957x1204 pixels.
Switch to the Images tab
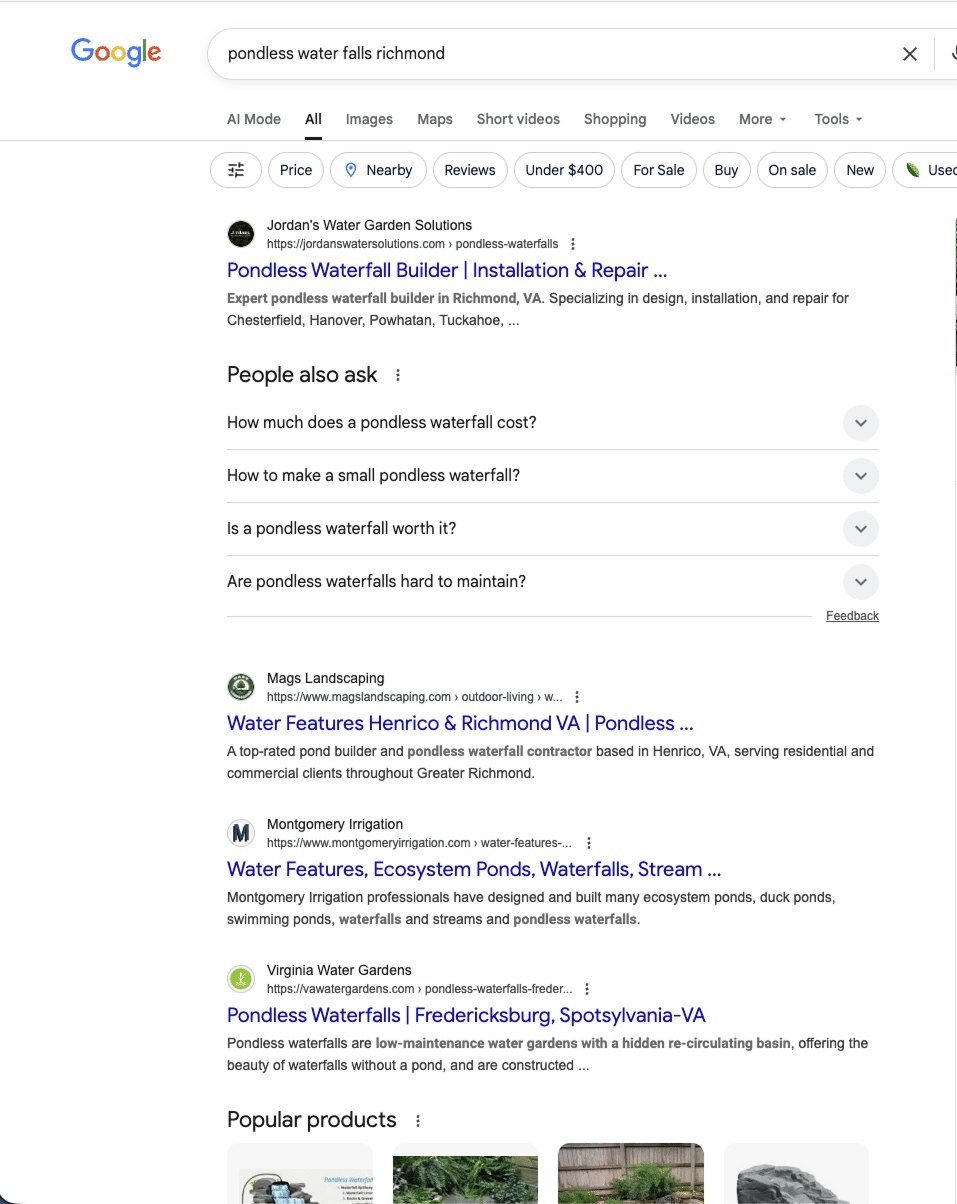click(369, 119)
